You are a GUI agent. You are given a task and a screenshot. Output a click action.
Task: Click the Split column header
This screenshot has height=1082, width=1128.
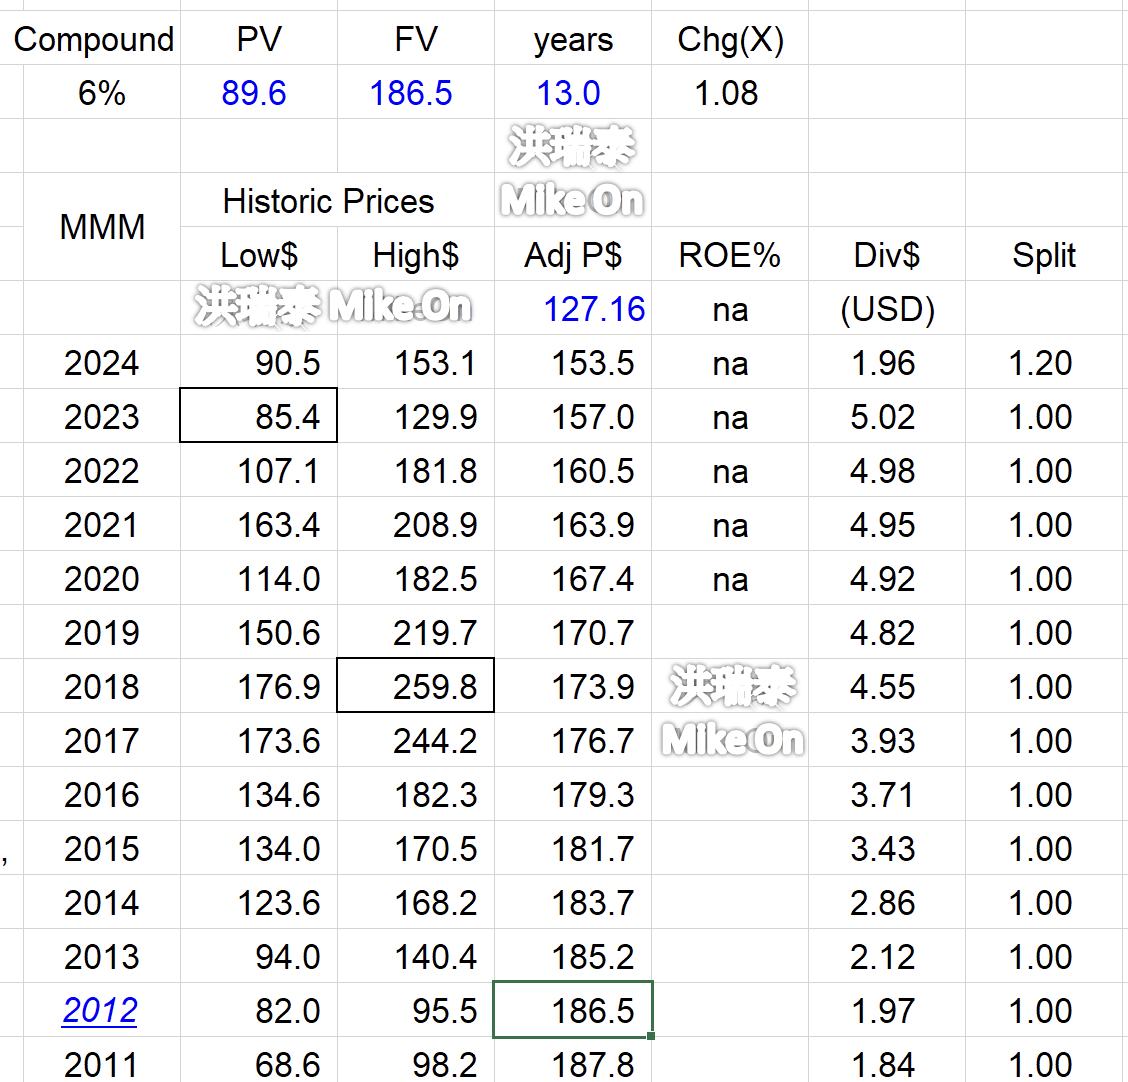pyautogui.click(x=1044, y=255)
